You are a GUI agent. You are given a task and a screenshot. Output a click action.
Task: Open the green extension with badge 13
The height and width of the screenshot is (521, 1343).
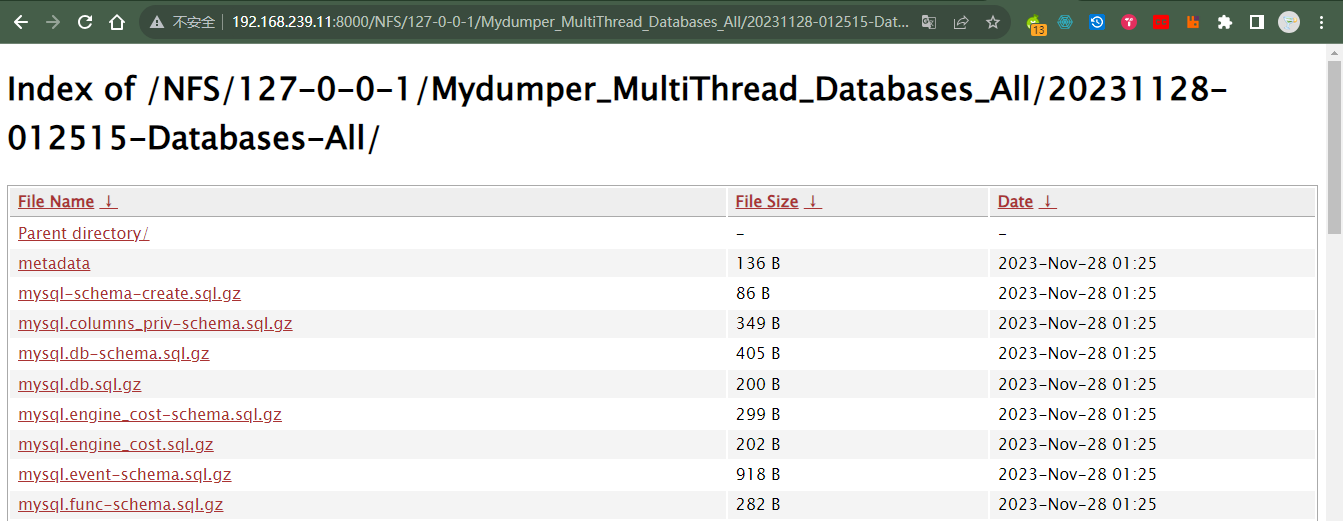[1036, 23]
